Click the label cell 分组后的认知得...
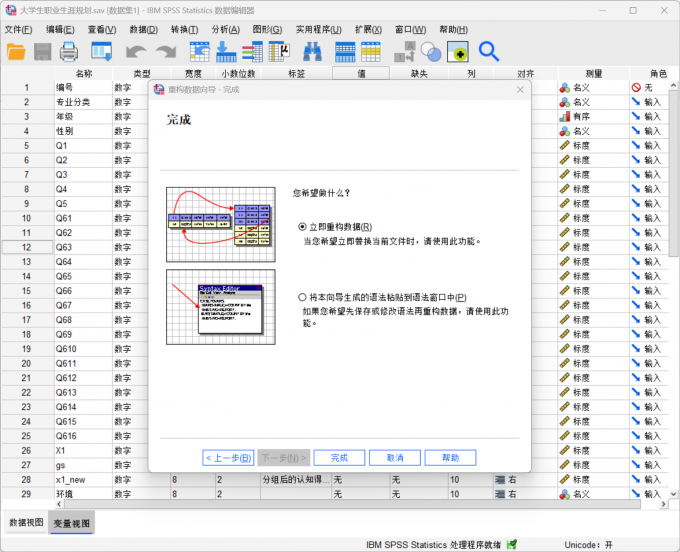This screenshot has height=552, width=680. pyautogui.click(x=296, y=480)
